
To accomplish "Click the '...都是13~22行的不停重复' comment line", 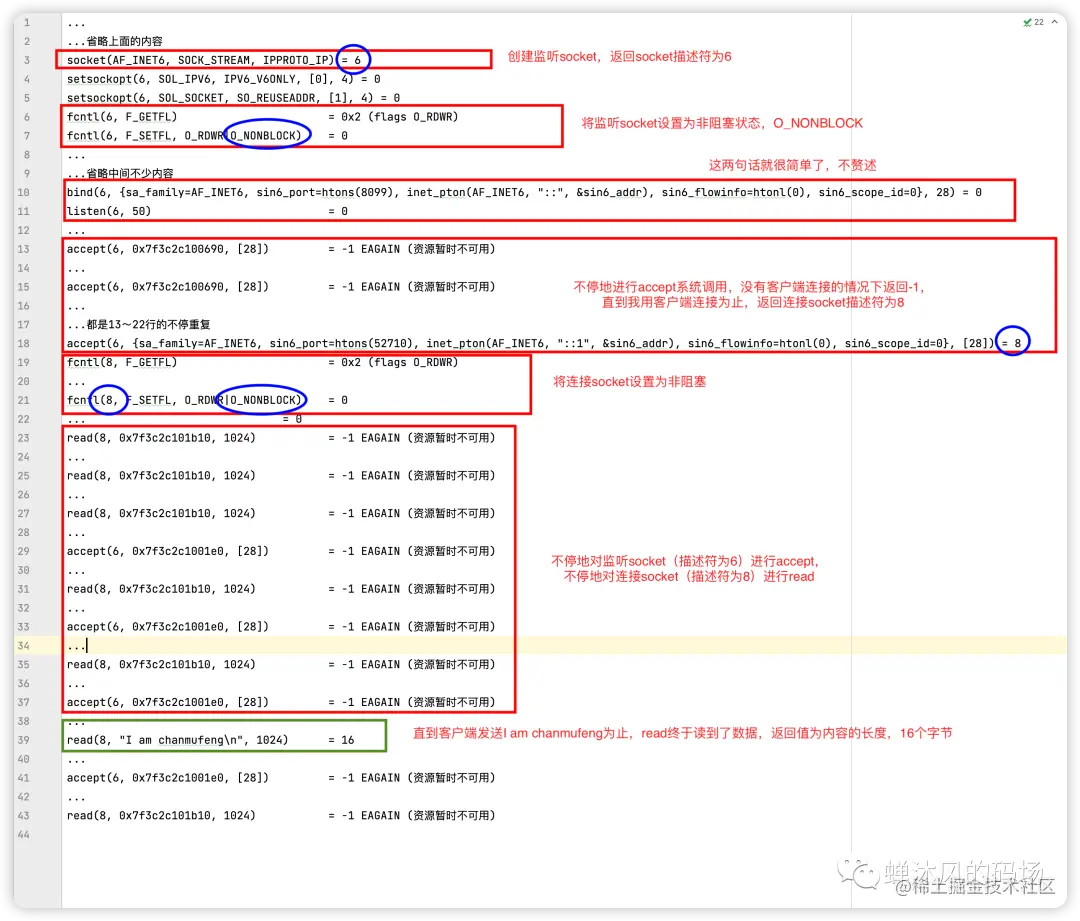I will click(x=138, y=324).
